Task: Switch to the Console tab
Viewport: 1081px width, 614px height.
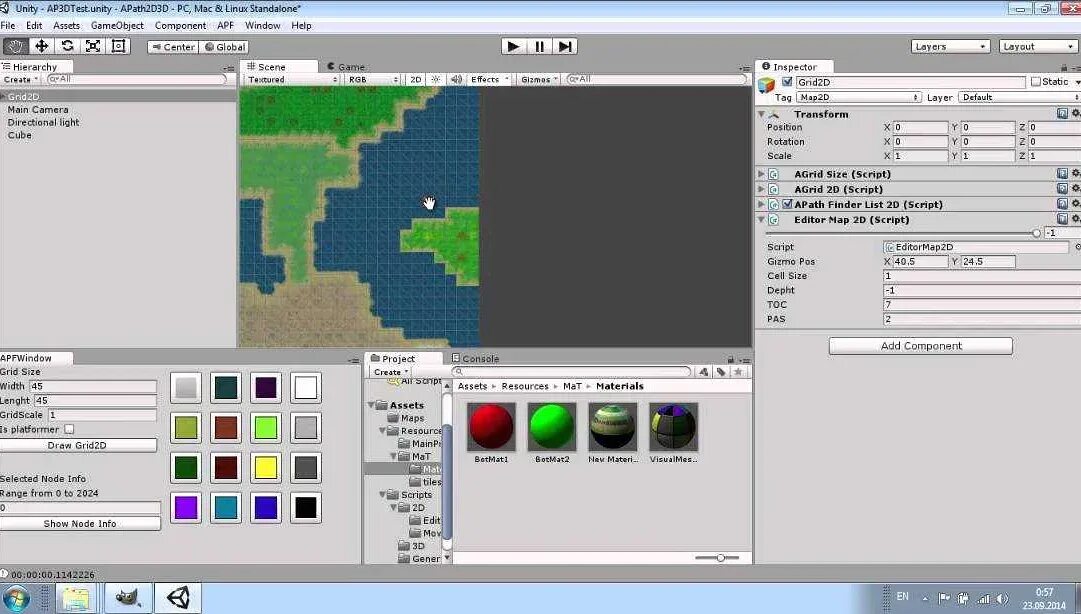Action: [475, 358]
